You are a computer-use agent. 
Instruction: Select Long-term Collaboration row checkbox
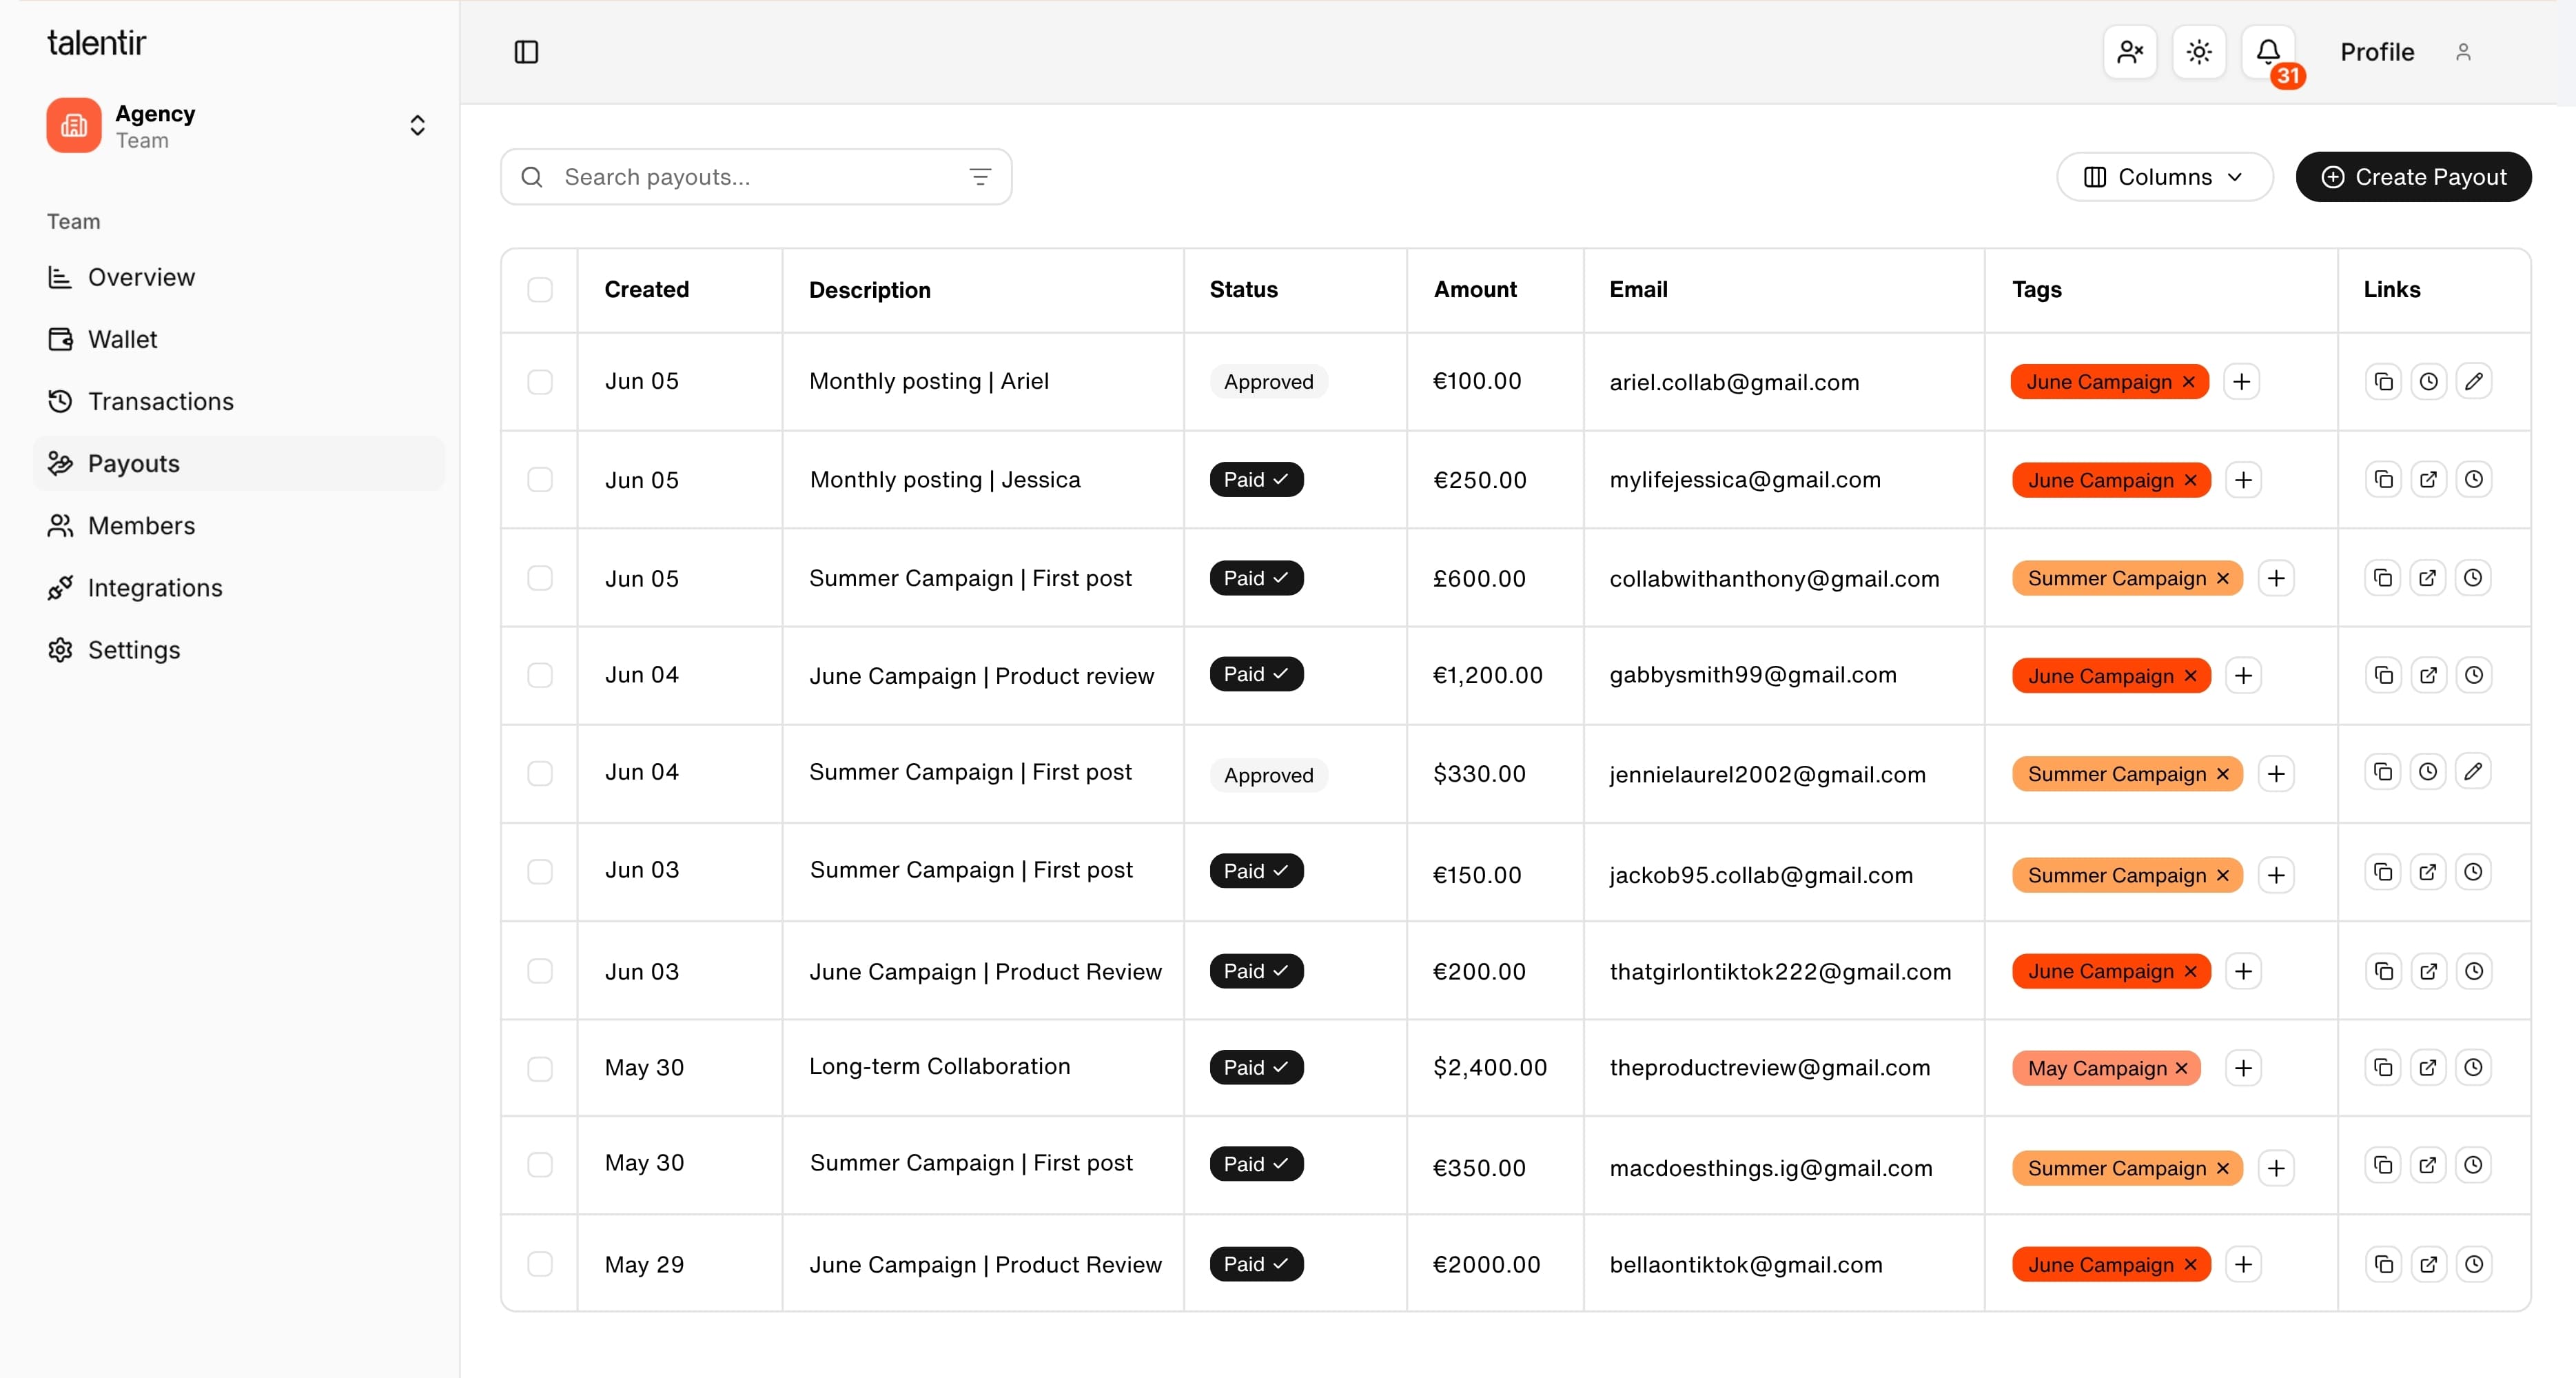click(x=540, y=1068)
